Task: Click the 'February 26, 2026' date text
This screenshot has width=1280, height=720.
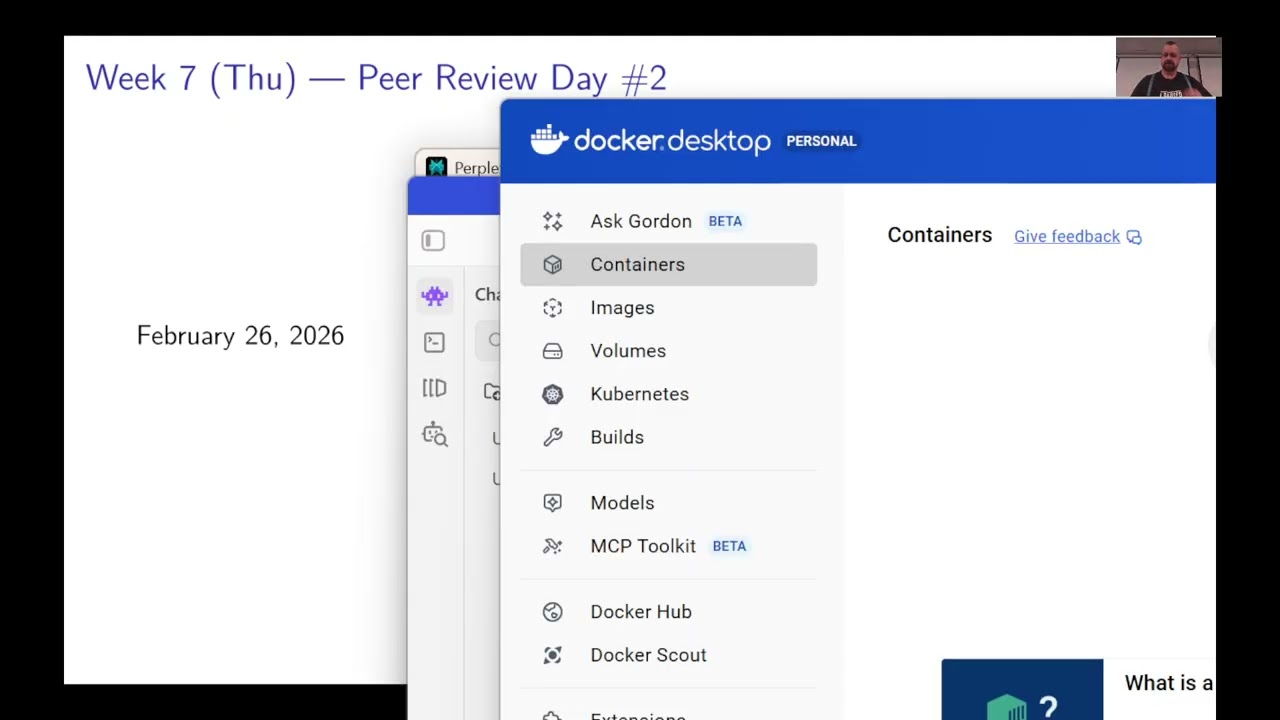Action: point(240,336)
